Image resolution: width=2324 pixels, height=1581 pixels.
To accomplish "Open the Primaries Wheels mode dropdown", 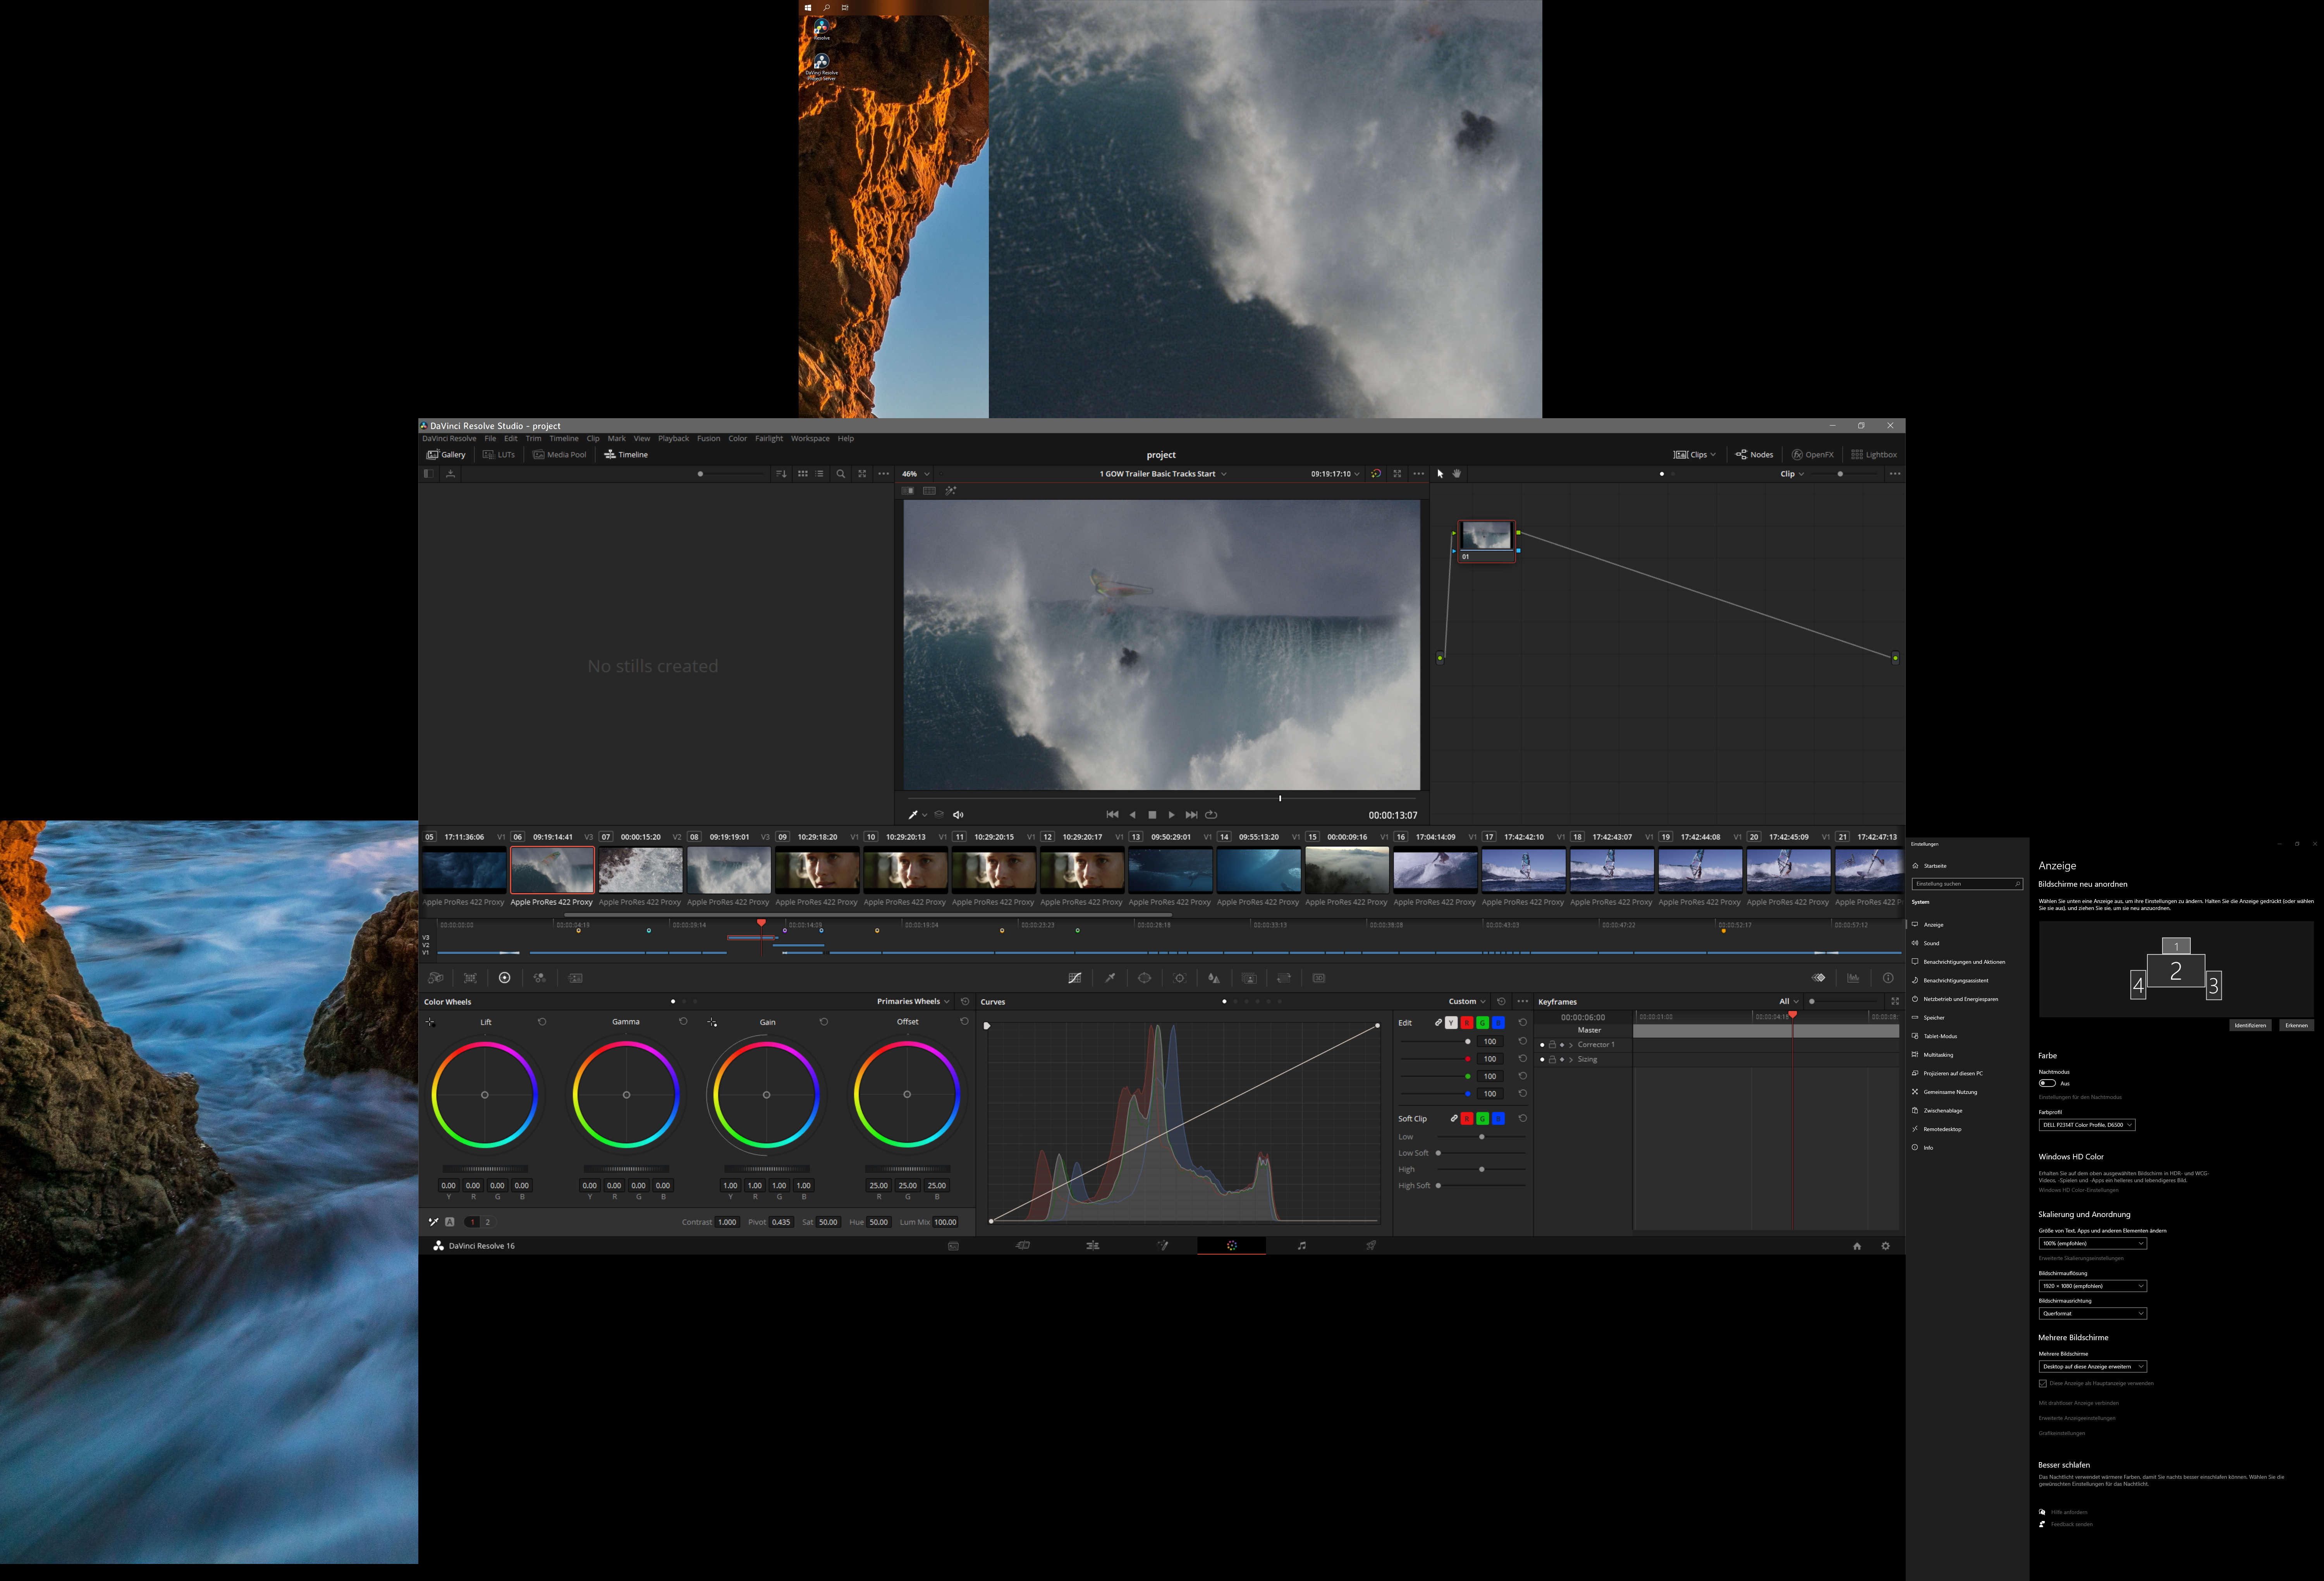I will coord(913,1001).
